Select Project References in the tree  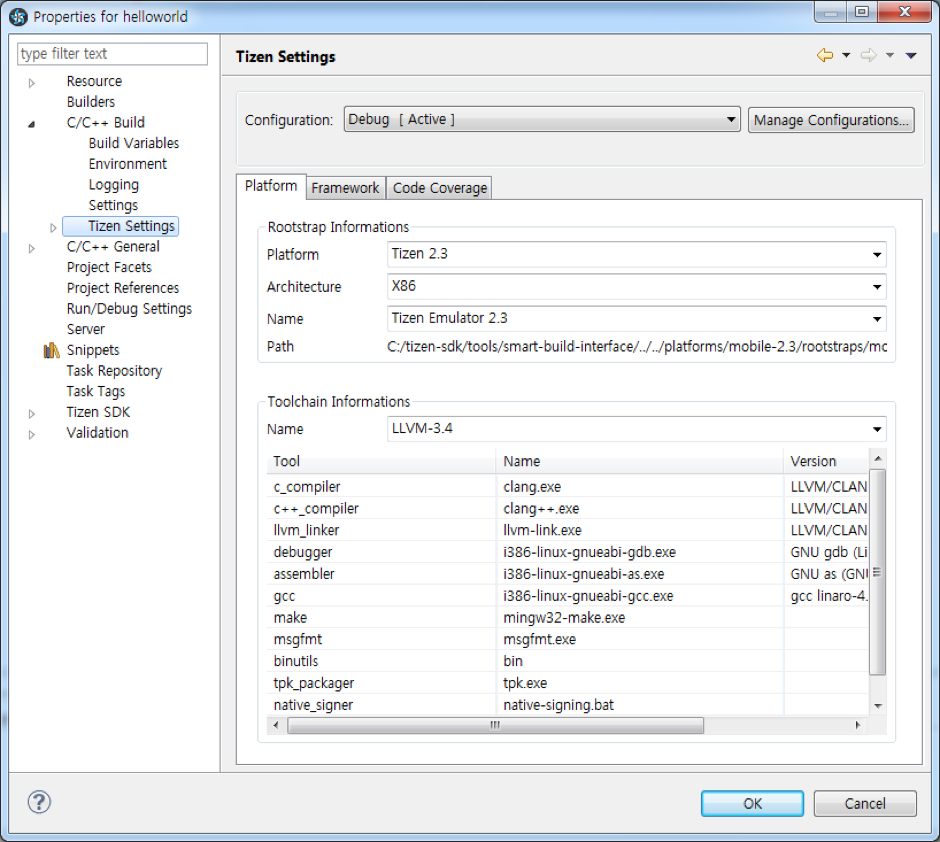point(123,288)
